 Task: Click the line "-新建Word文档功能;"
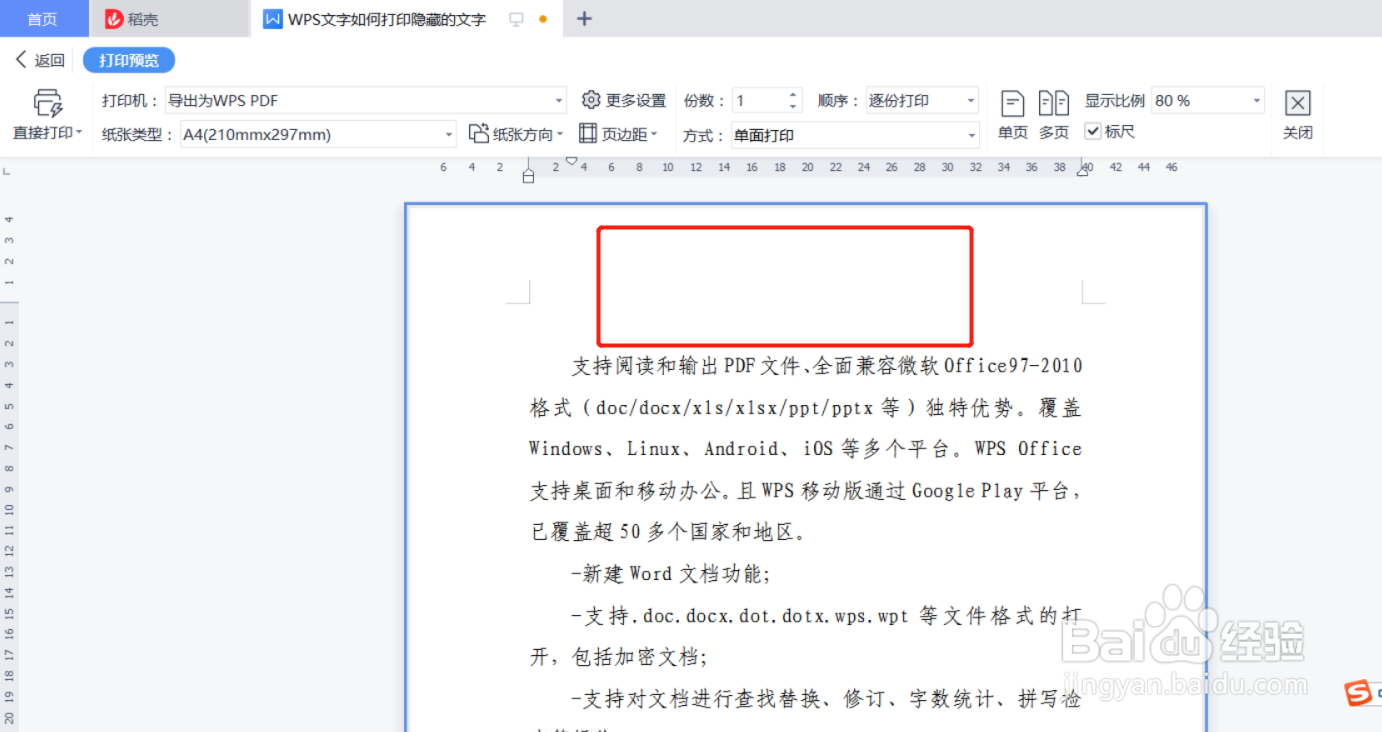tap(670, 574)
